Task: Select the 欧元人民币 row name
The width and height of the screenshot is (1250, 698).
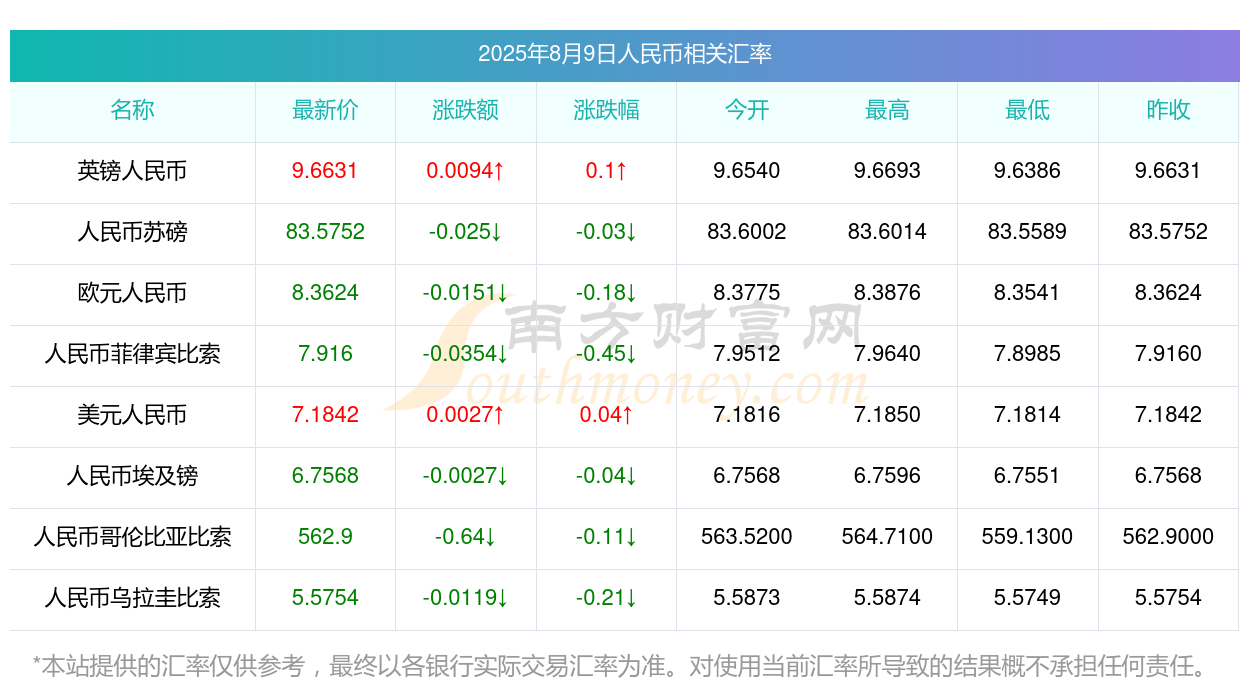Action: pyautogui.click(x=132, y=293)
